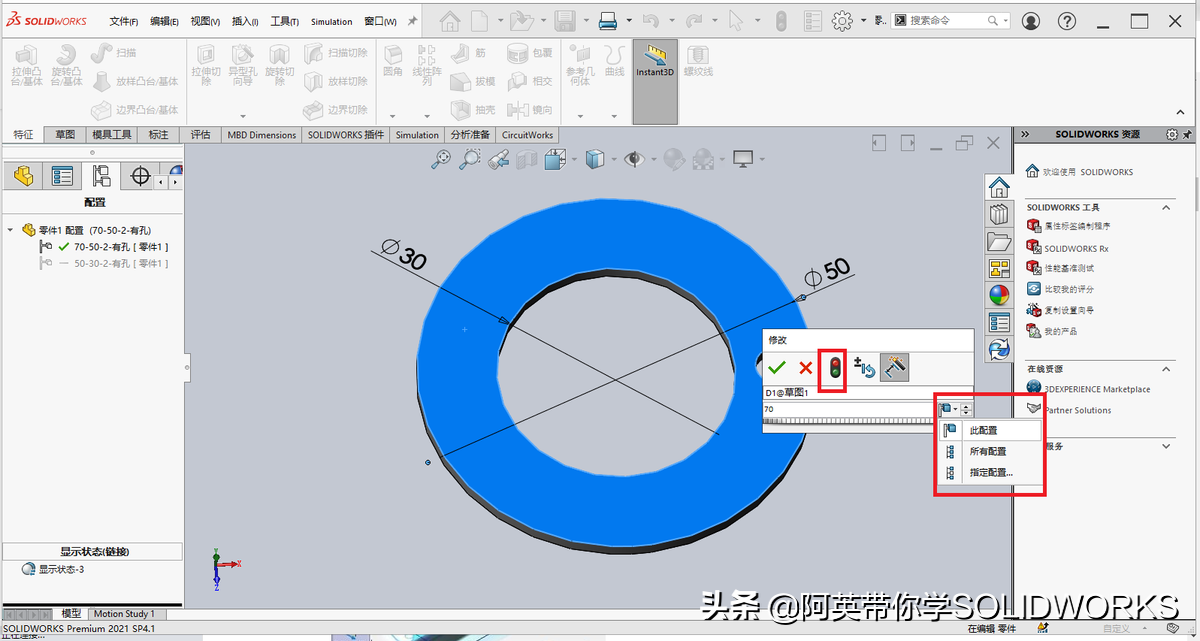The width and height of the screenshot is (1200, 641).
Task: Click the Home icon in the top toolbar
Action: (x=451, y=21)
